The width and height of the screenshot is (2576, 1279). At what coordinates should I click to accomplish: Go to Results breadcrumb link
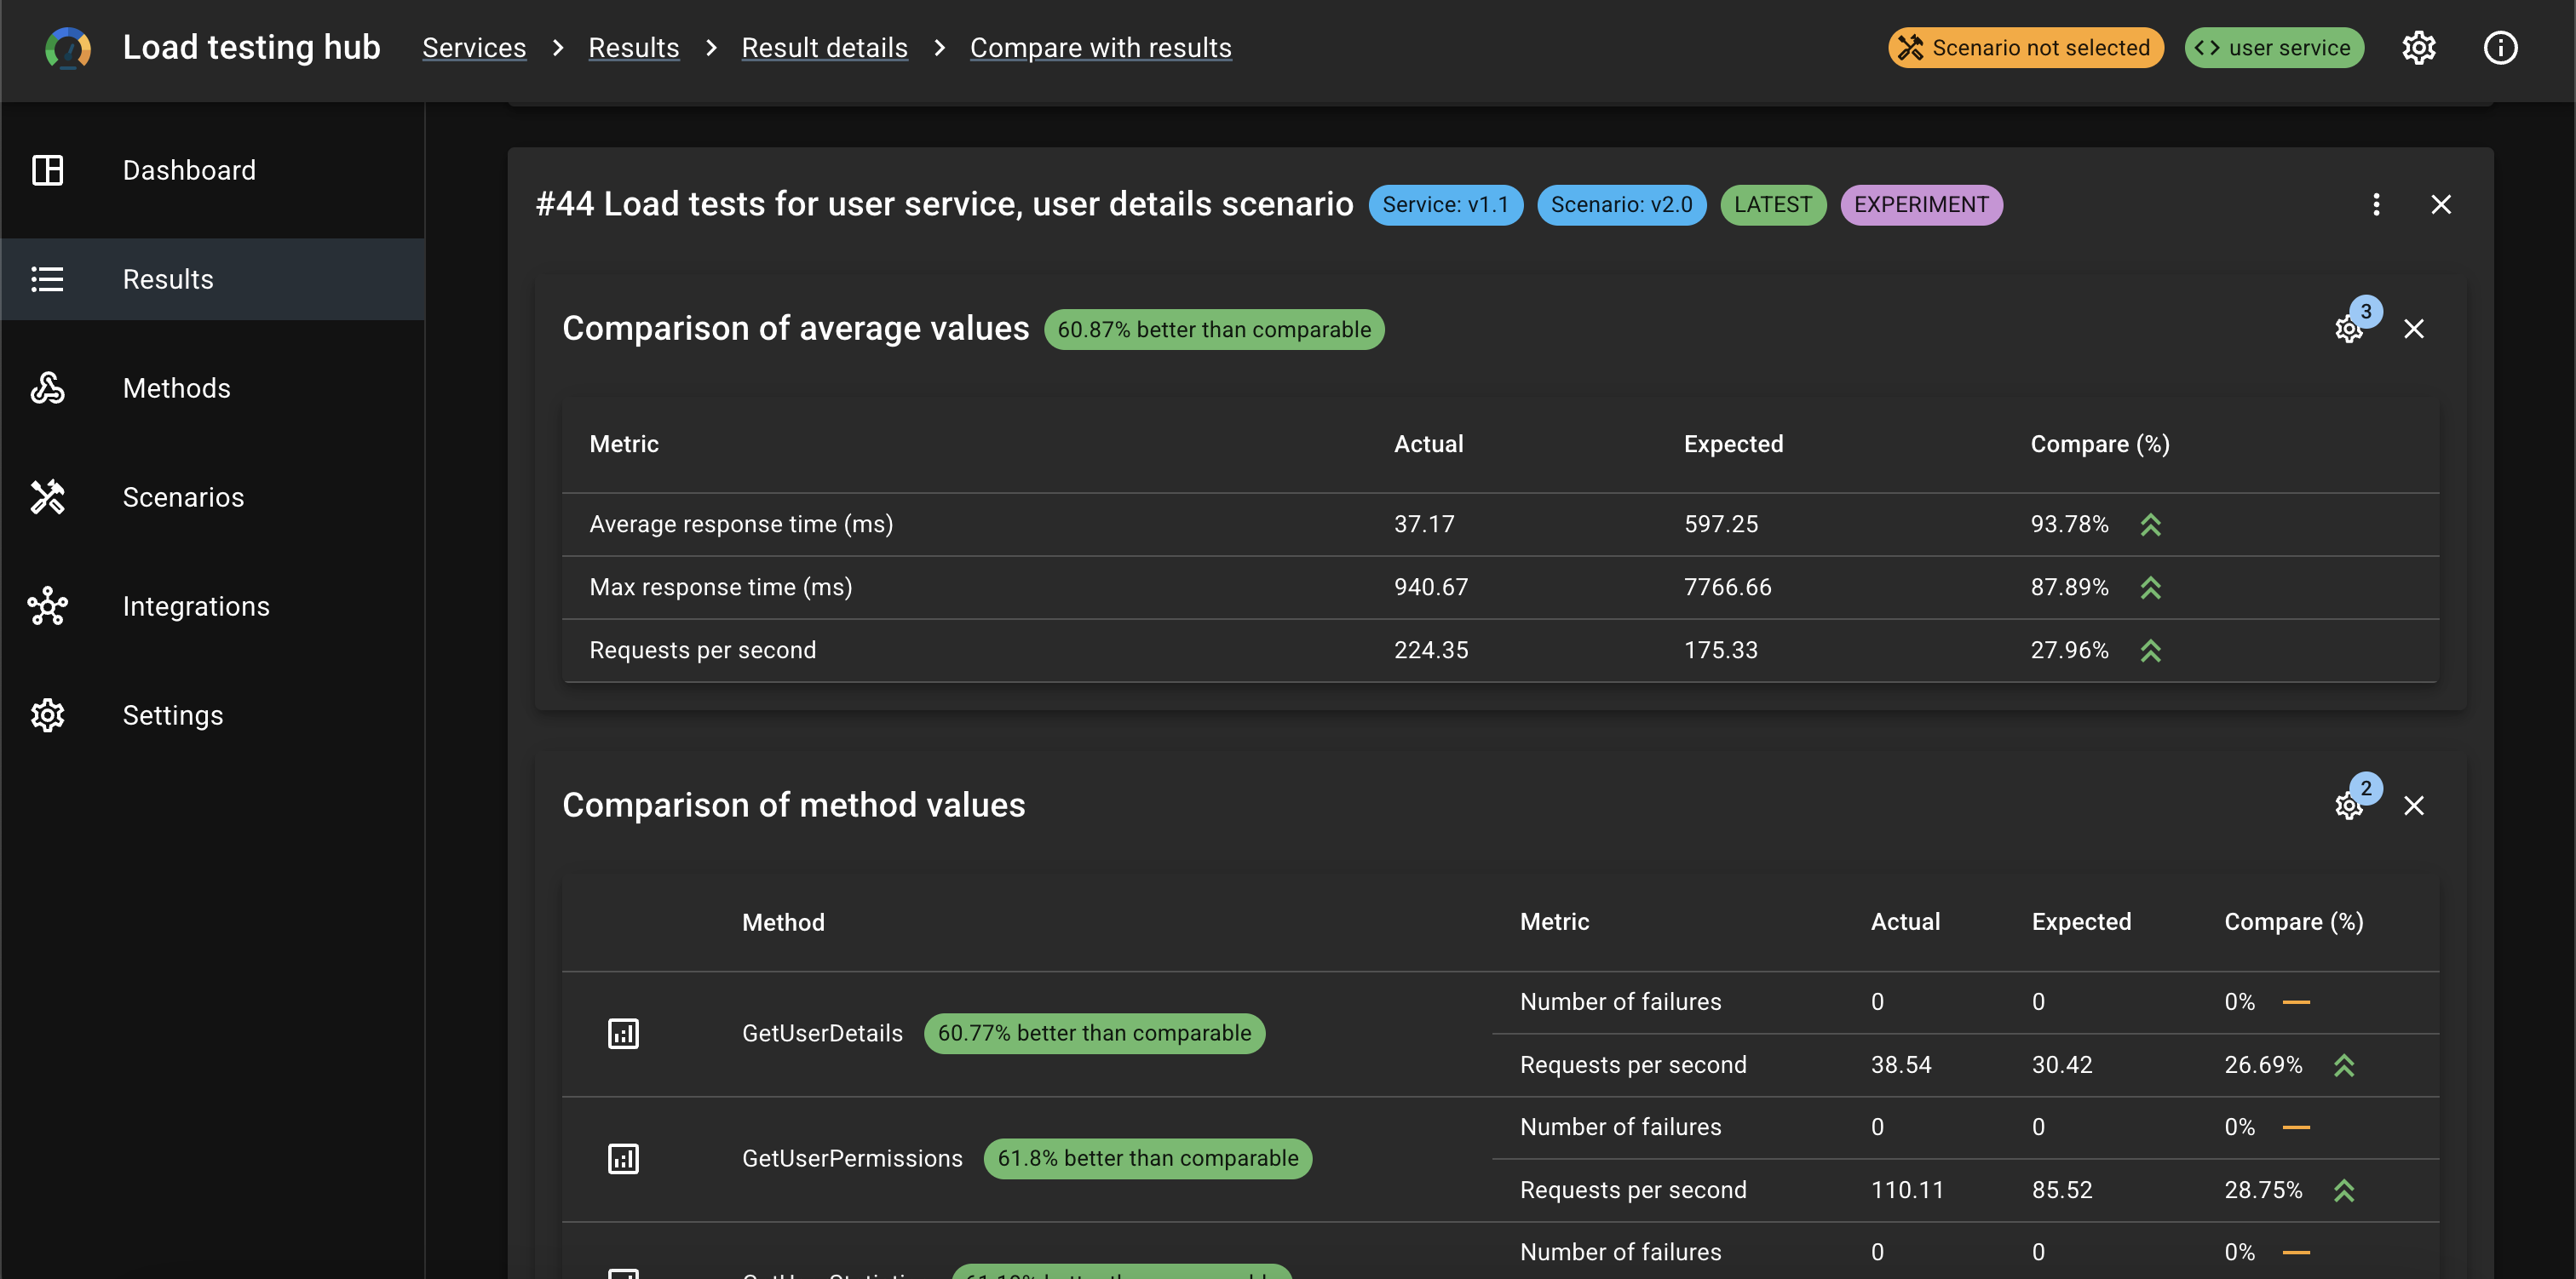point(634,48)
